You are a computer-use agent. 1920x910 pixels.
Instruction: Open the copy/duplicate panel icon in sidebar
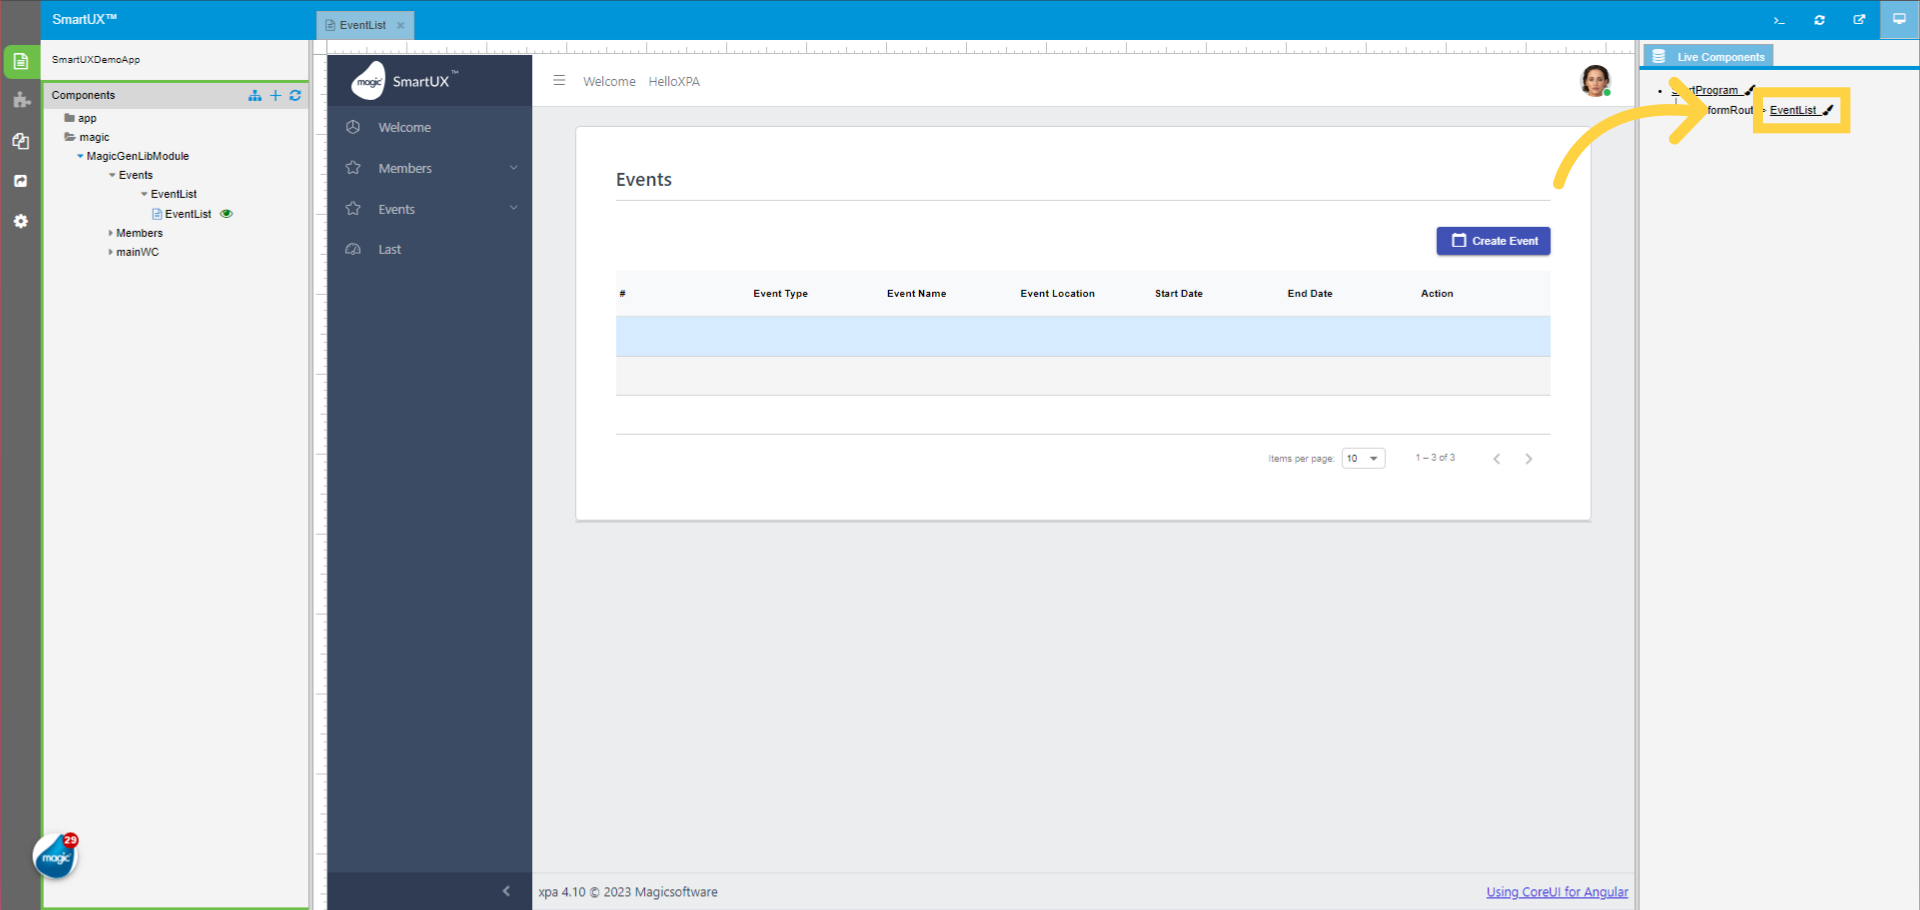pyautogui.click(x=21, y=141)
